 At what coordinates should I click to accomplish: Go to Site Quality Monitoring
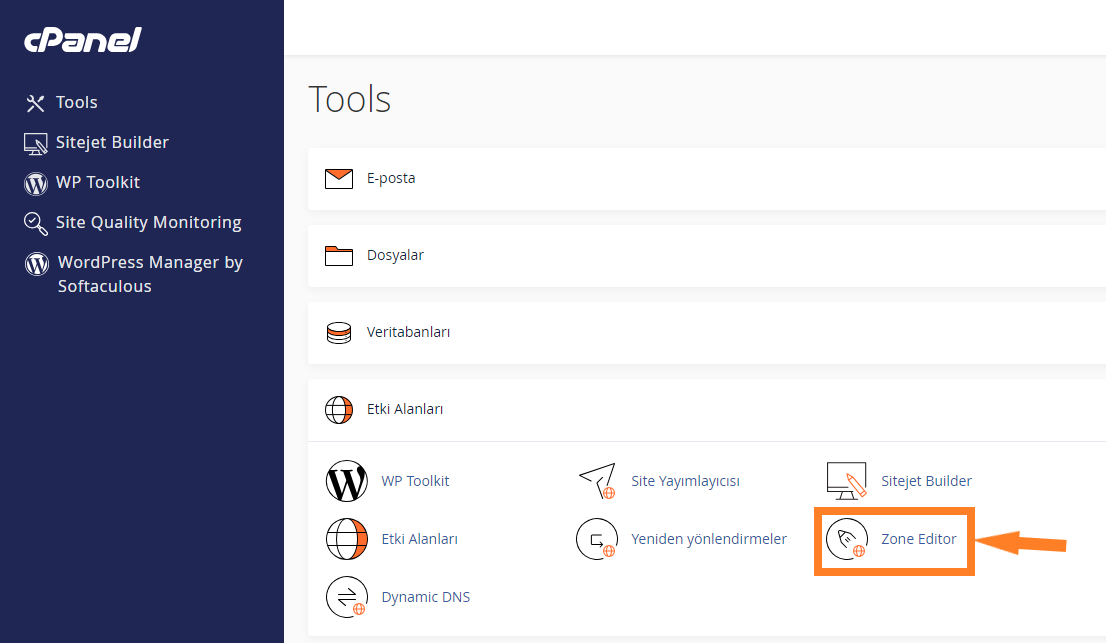(x=148, y=223)
